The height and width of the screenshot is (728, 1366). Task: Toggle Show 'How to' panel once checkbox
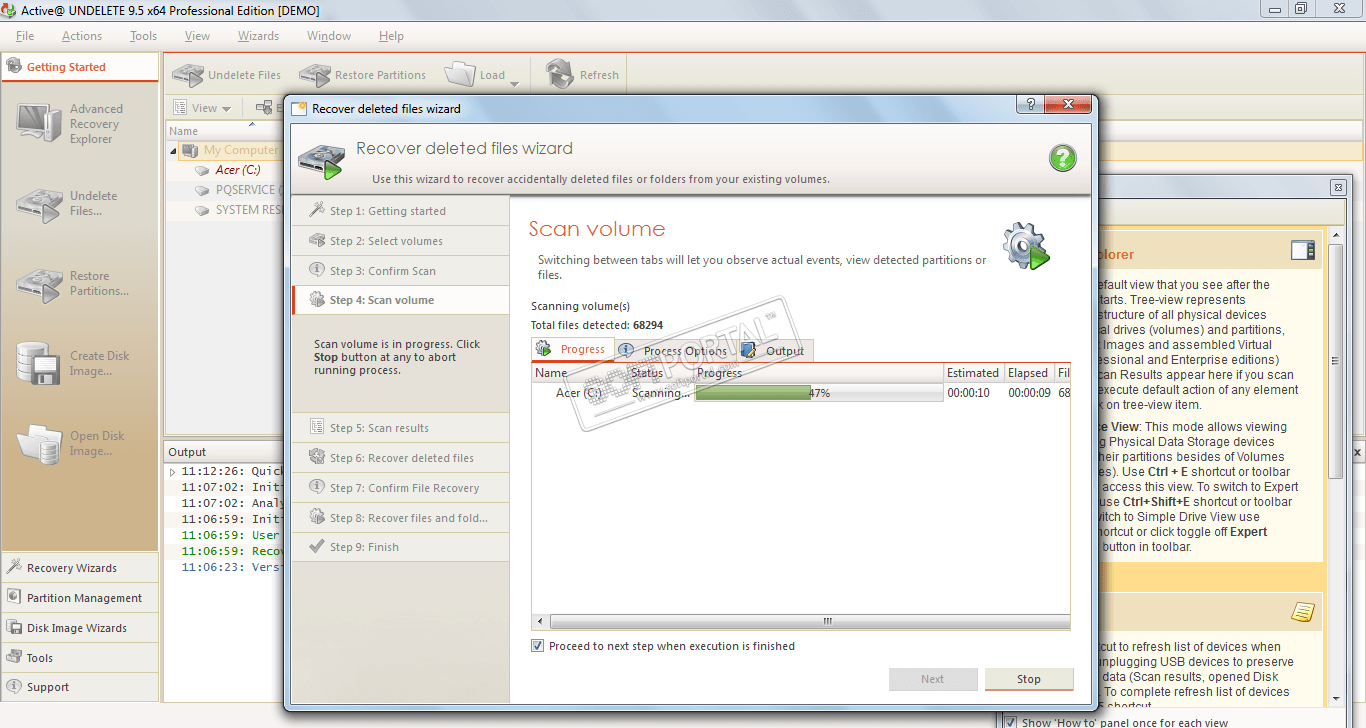tap(1011, 722)
